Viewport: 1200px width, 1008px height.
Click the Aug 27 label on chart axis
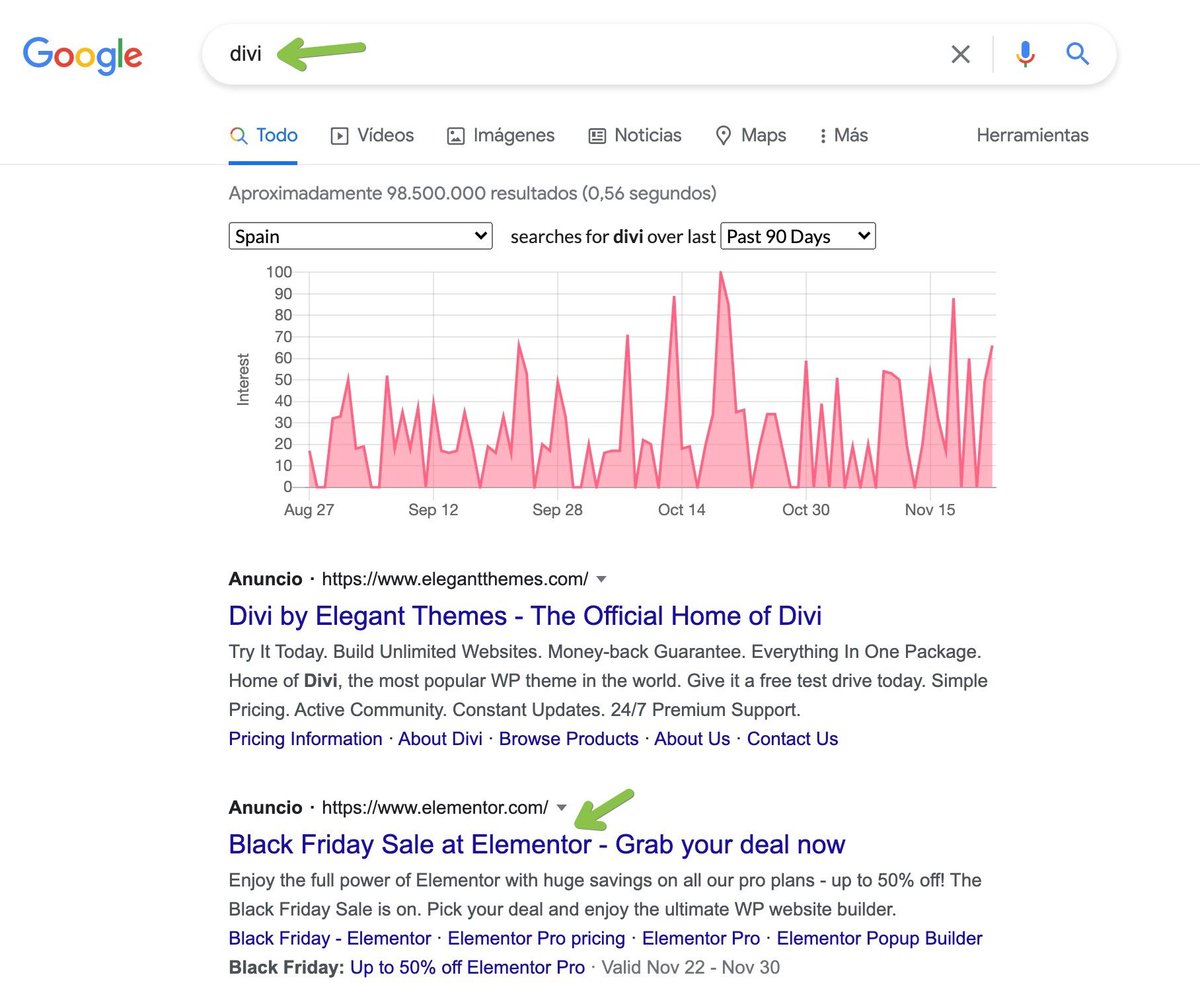pos(309,510)
